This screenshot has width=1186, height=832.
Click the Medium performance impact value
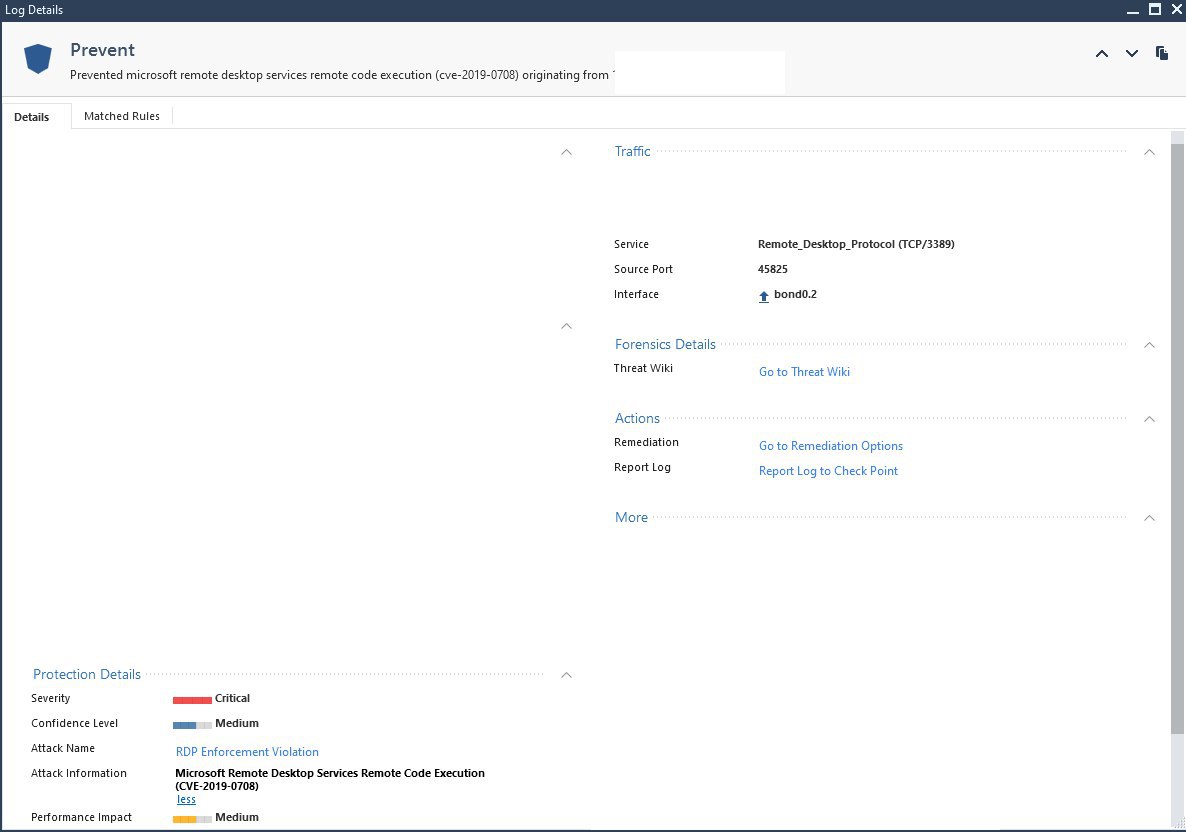pyautogui.click(x=237, y=817)
